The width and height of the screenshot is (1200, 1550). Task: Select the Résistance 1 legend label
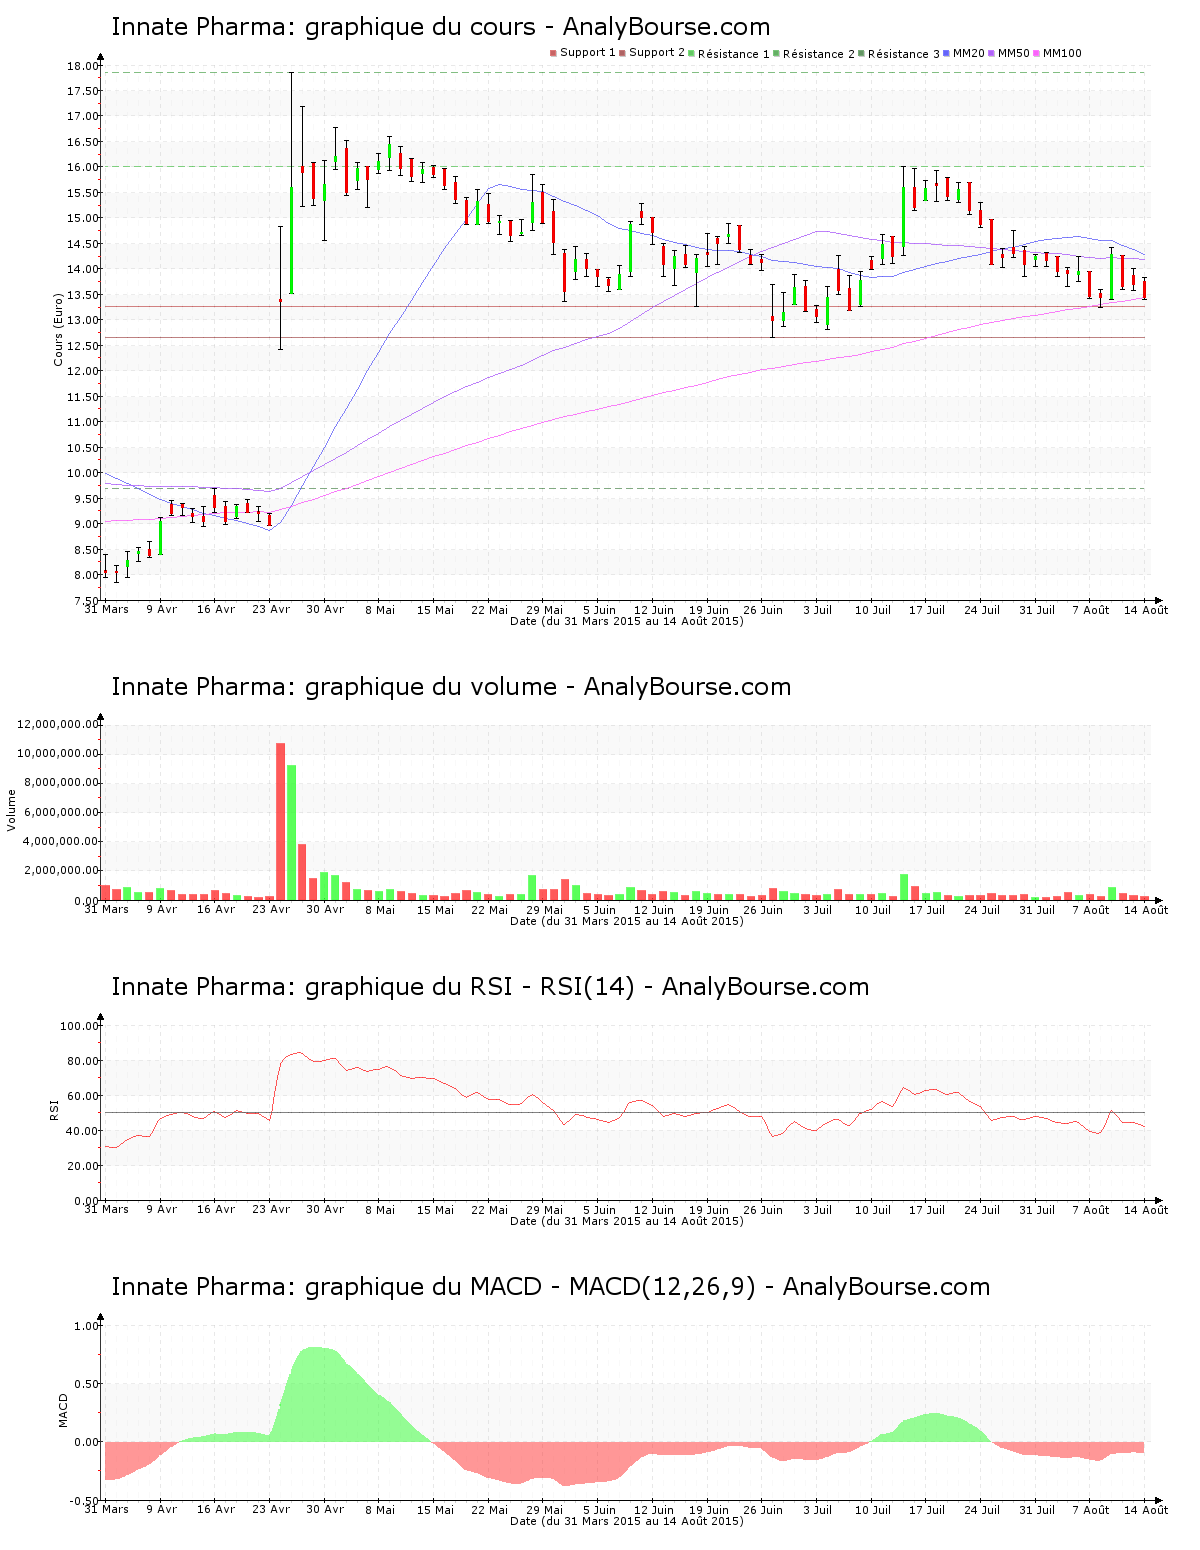pyautogui.click(x=734, y=53)
